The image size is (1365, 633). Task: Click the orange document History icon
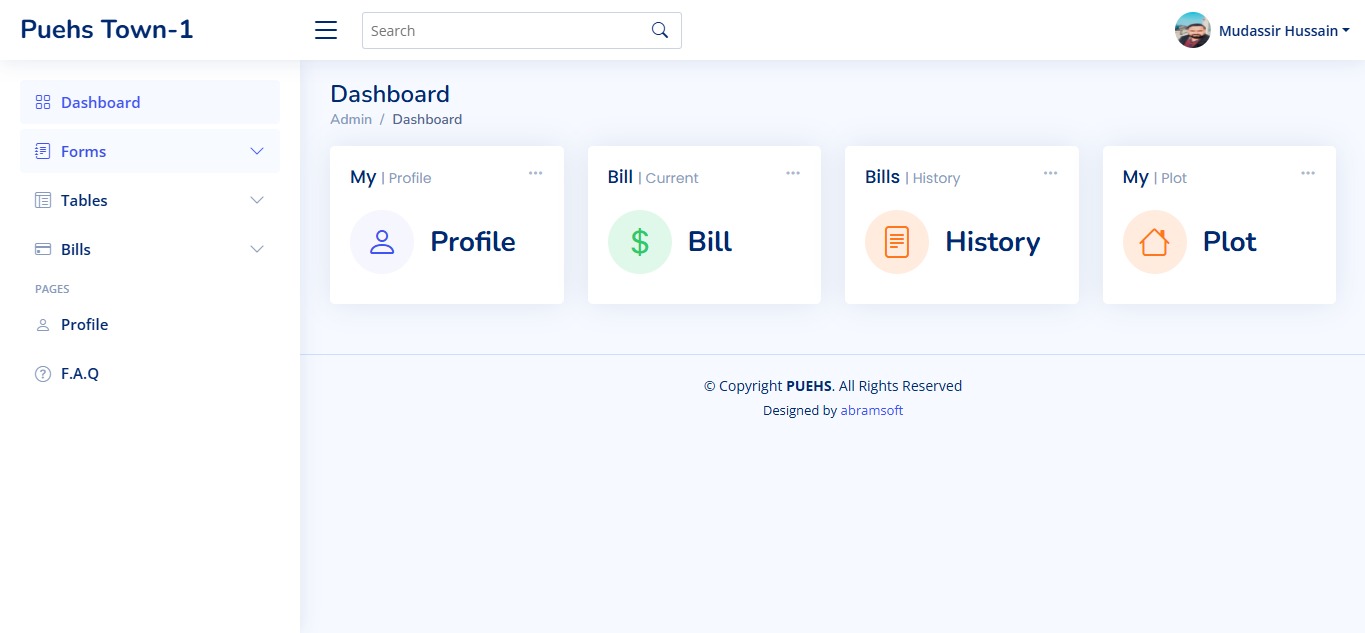coord(897,242)
